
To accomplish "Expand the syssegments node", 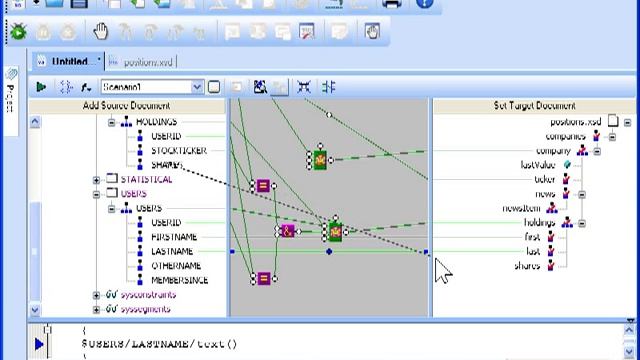I will click(96, 310).
